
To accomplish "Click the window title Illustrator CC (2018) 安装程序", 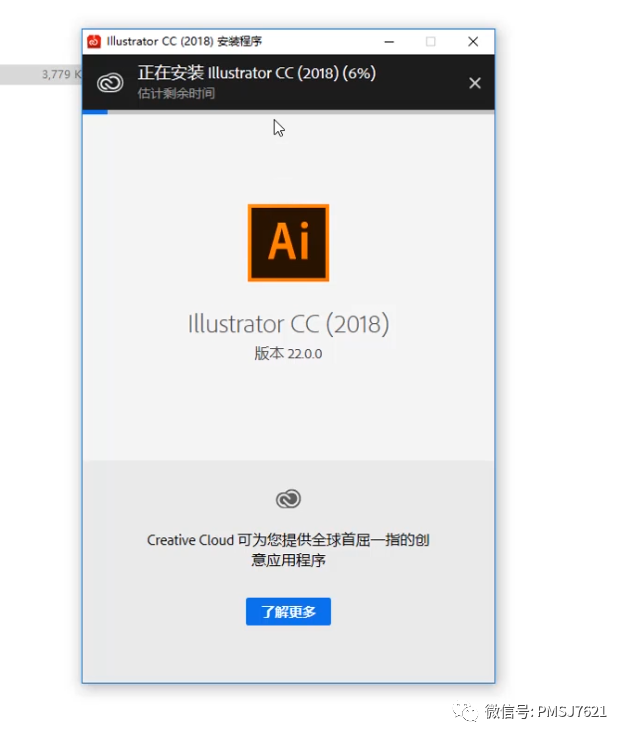I will [184, 41].
